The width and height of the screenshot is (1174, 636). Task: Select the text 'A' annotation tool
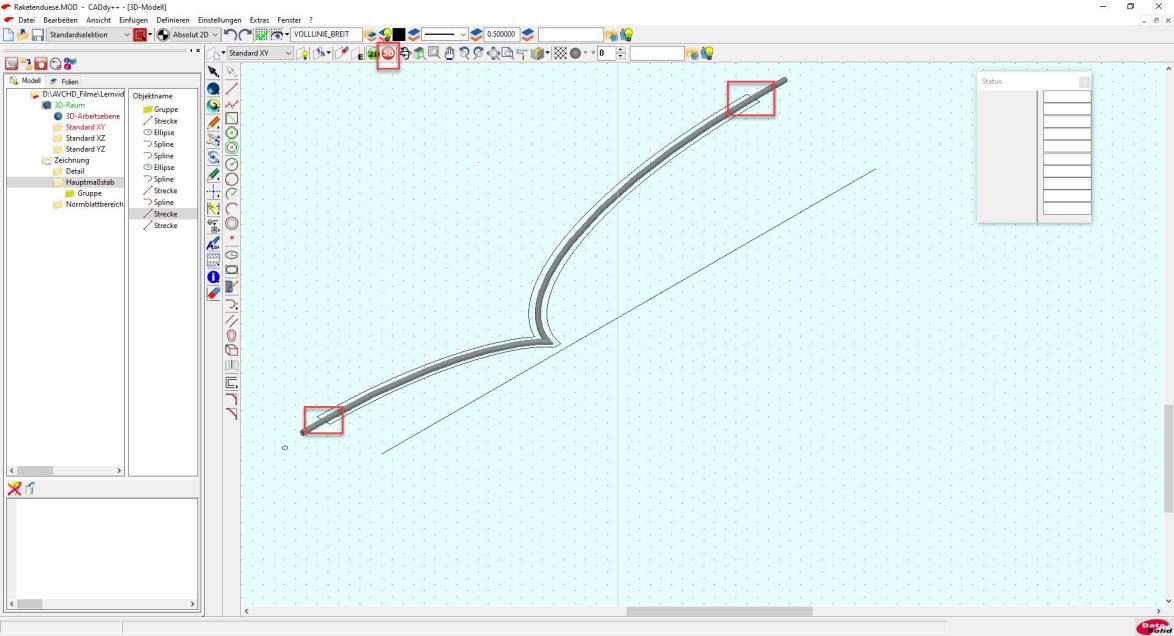click(x=213, y=243)
